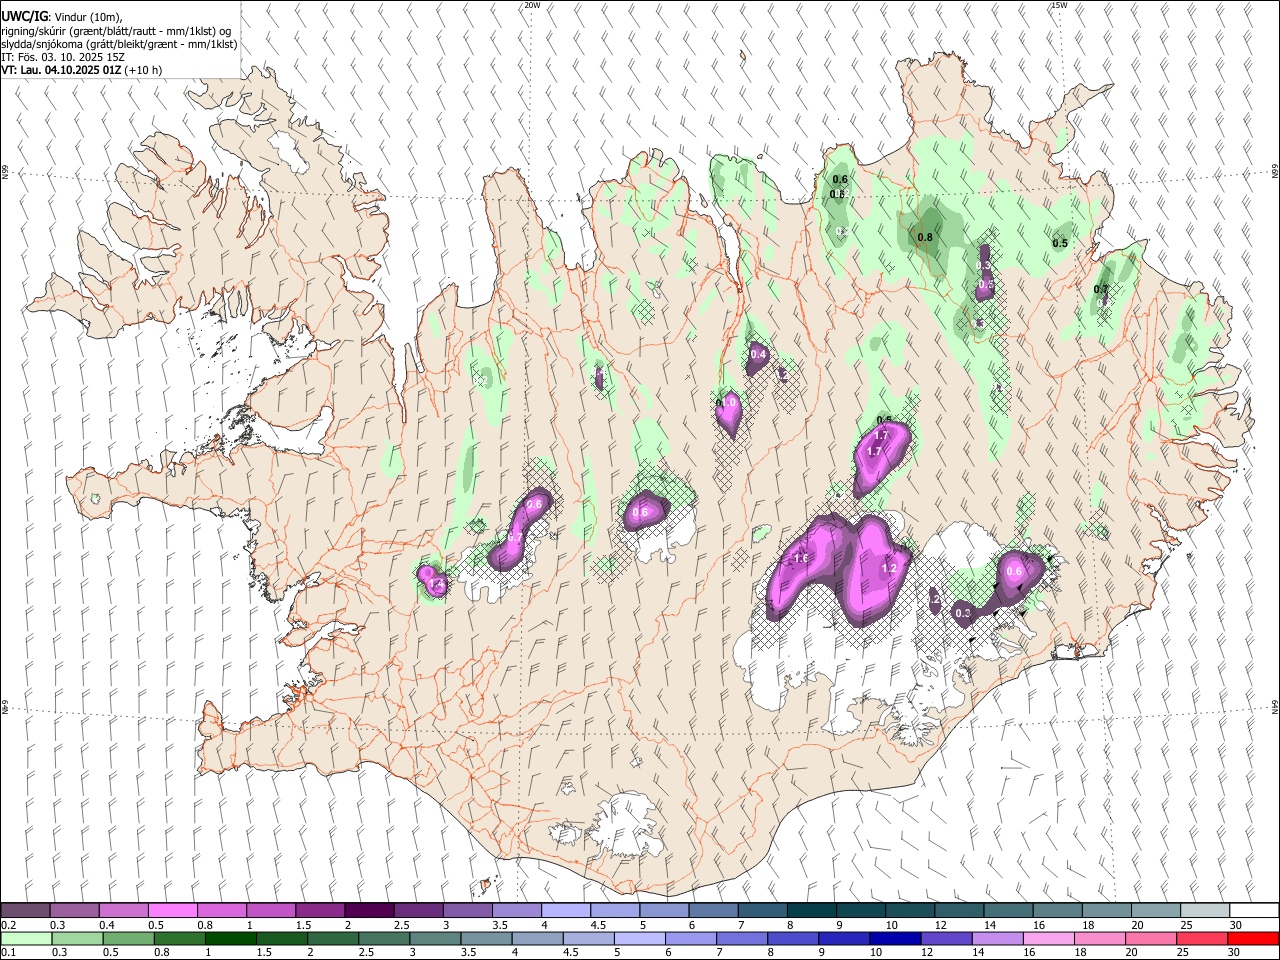Click the '0.3' value on the dark purple blob
The width and height of the screenshot is (1280, 960).
point(963,613)
